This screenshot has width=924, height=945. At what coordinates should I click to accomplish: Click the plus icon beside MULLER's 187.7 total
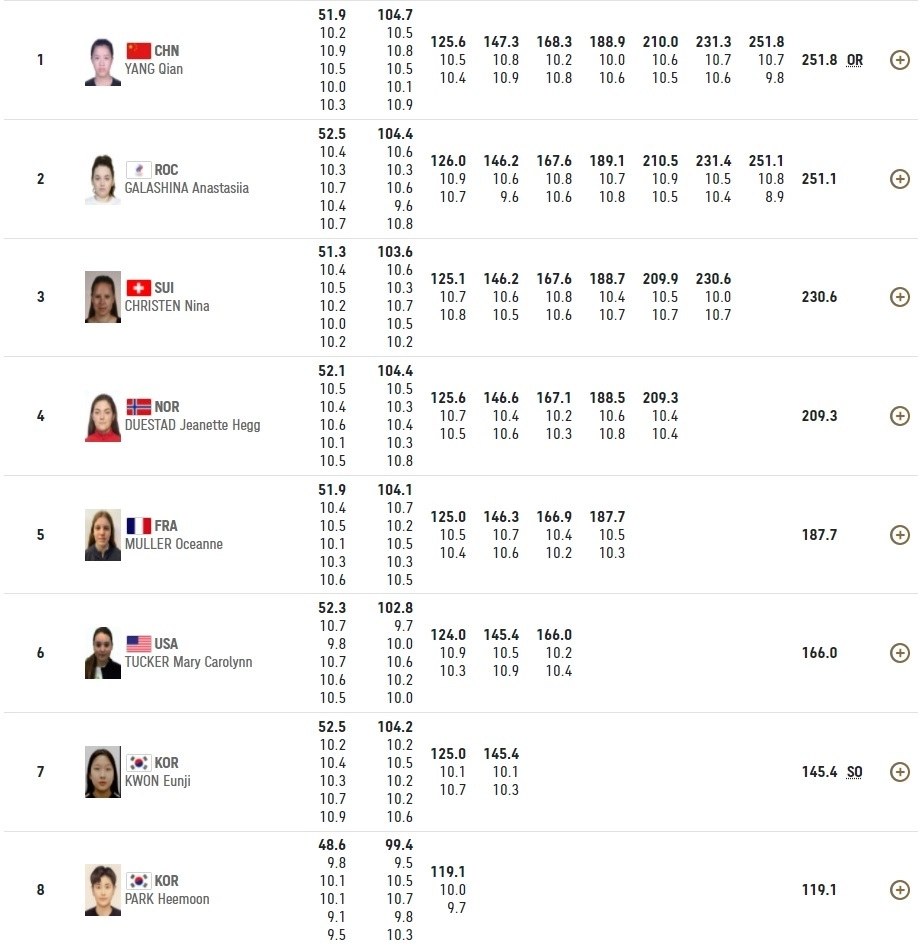(899, 535)
